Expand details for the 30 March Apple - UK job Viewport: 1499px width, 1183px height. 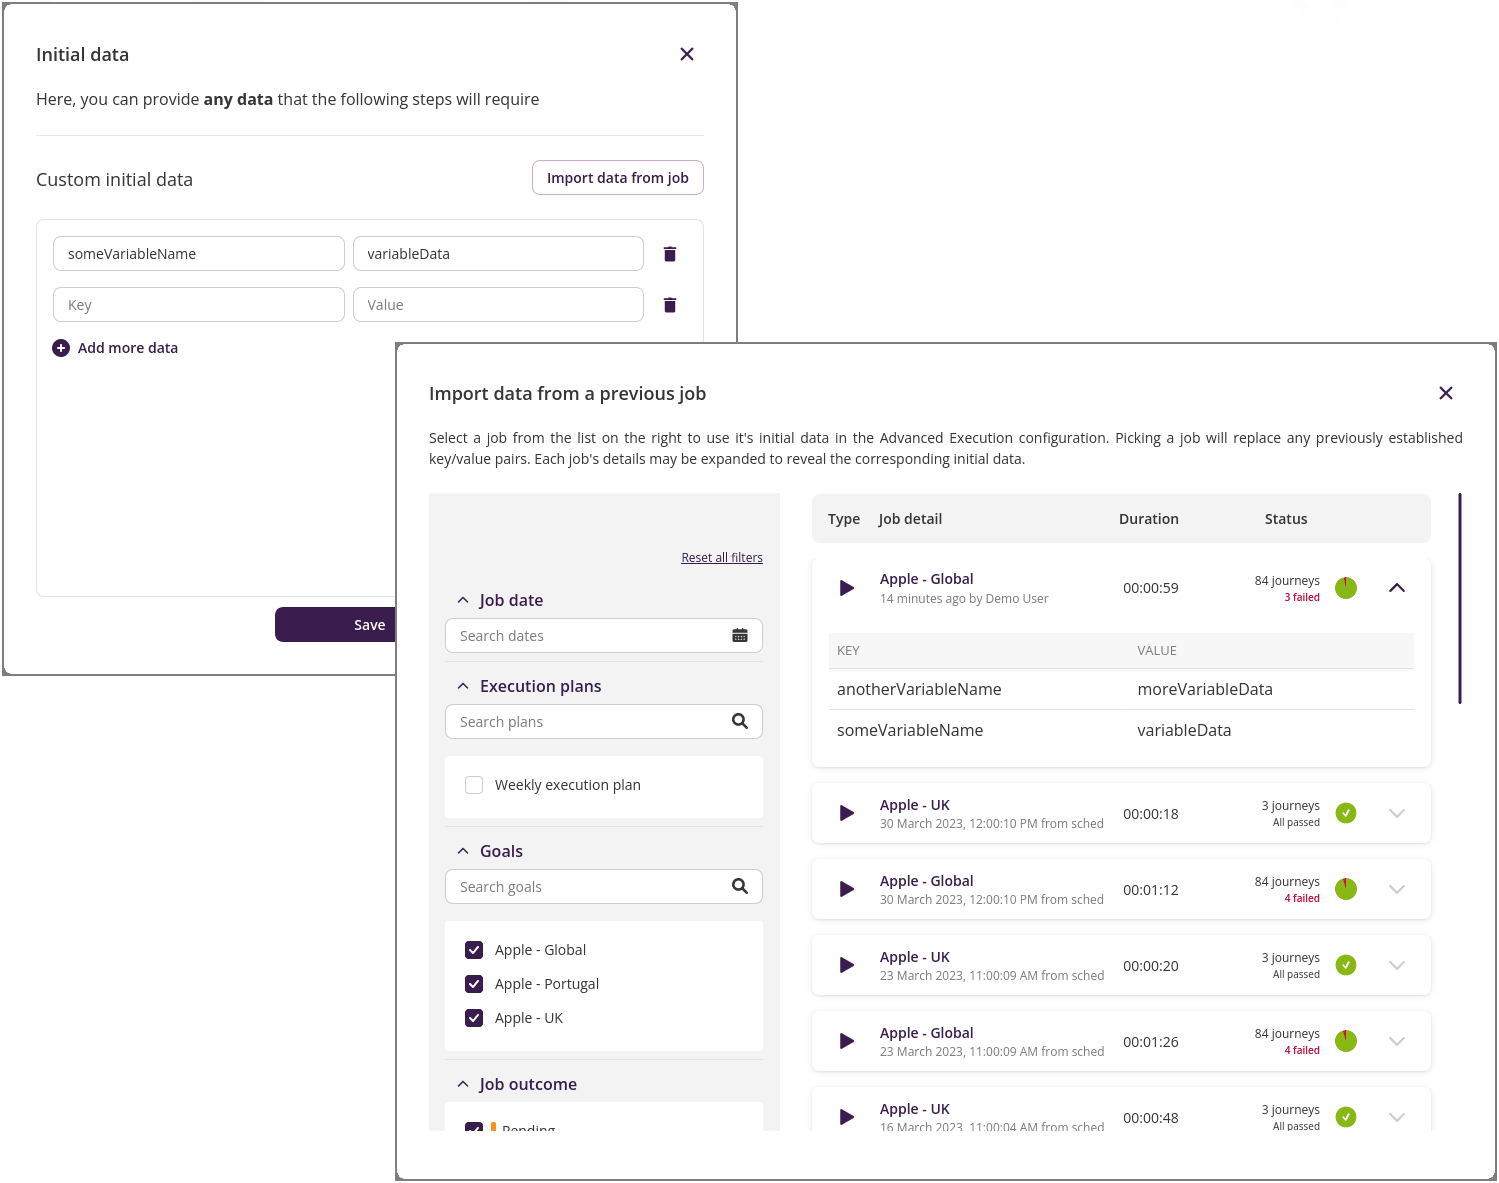1396,813
